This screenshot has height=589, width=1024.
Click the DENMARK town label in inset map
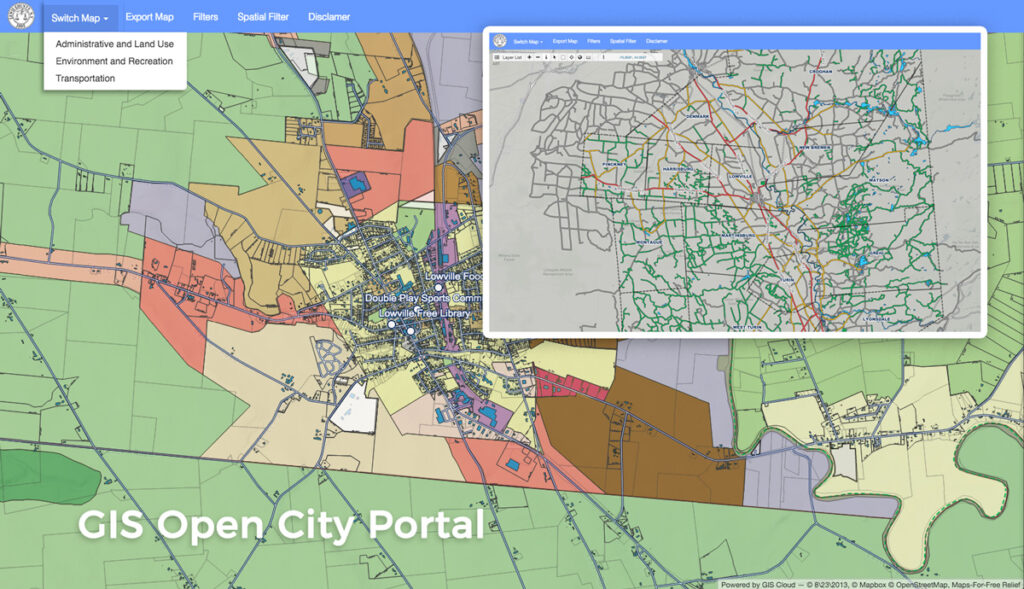(x=697, y=116)
